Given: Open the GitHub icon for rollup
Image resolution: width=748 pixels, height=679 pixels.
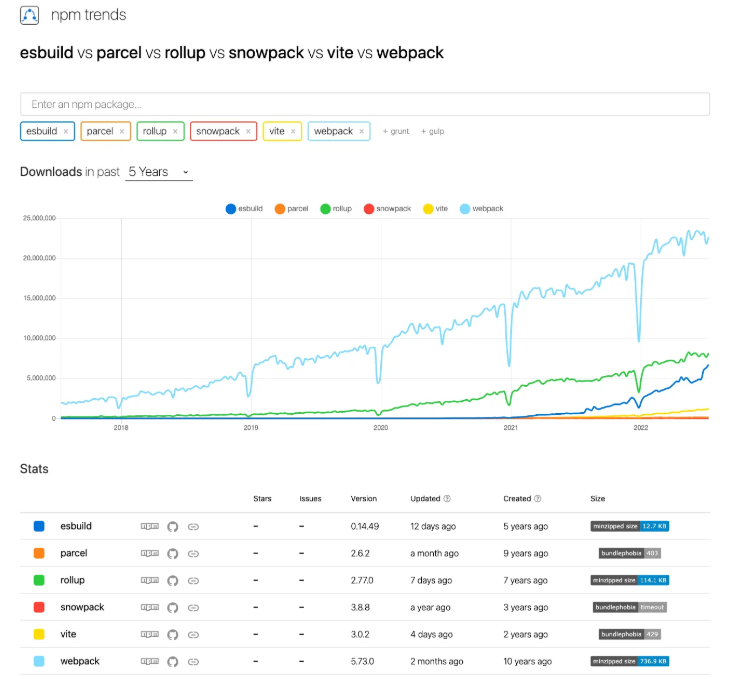Looking at the screenshot, I should point(173,580).
